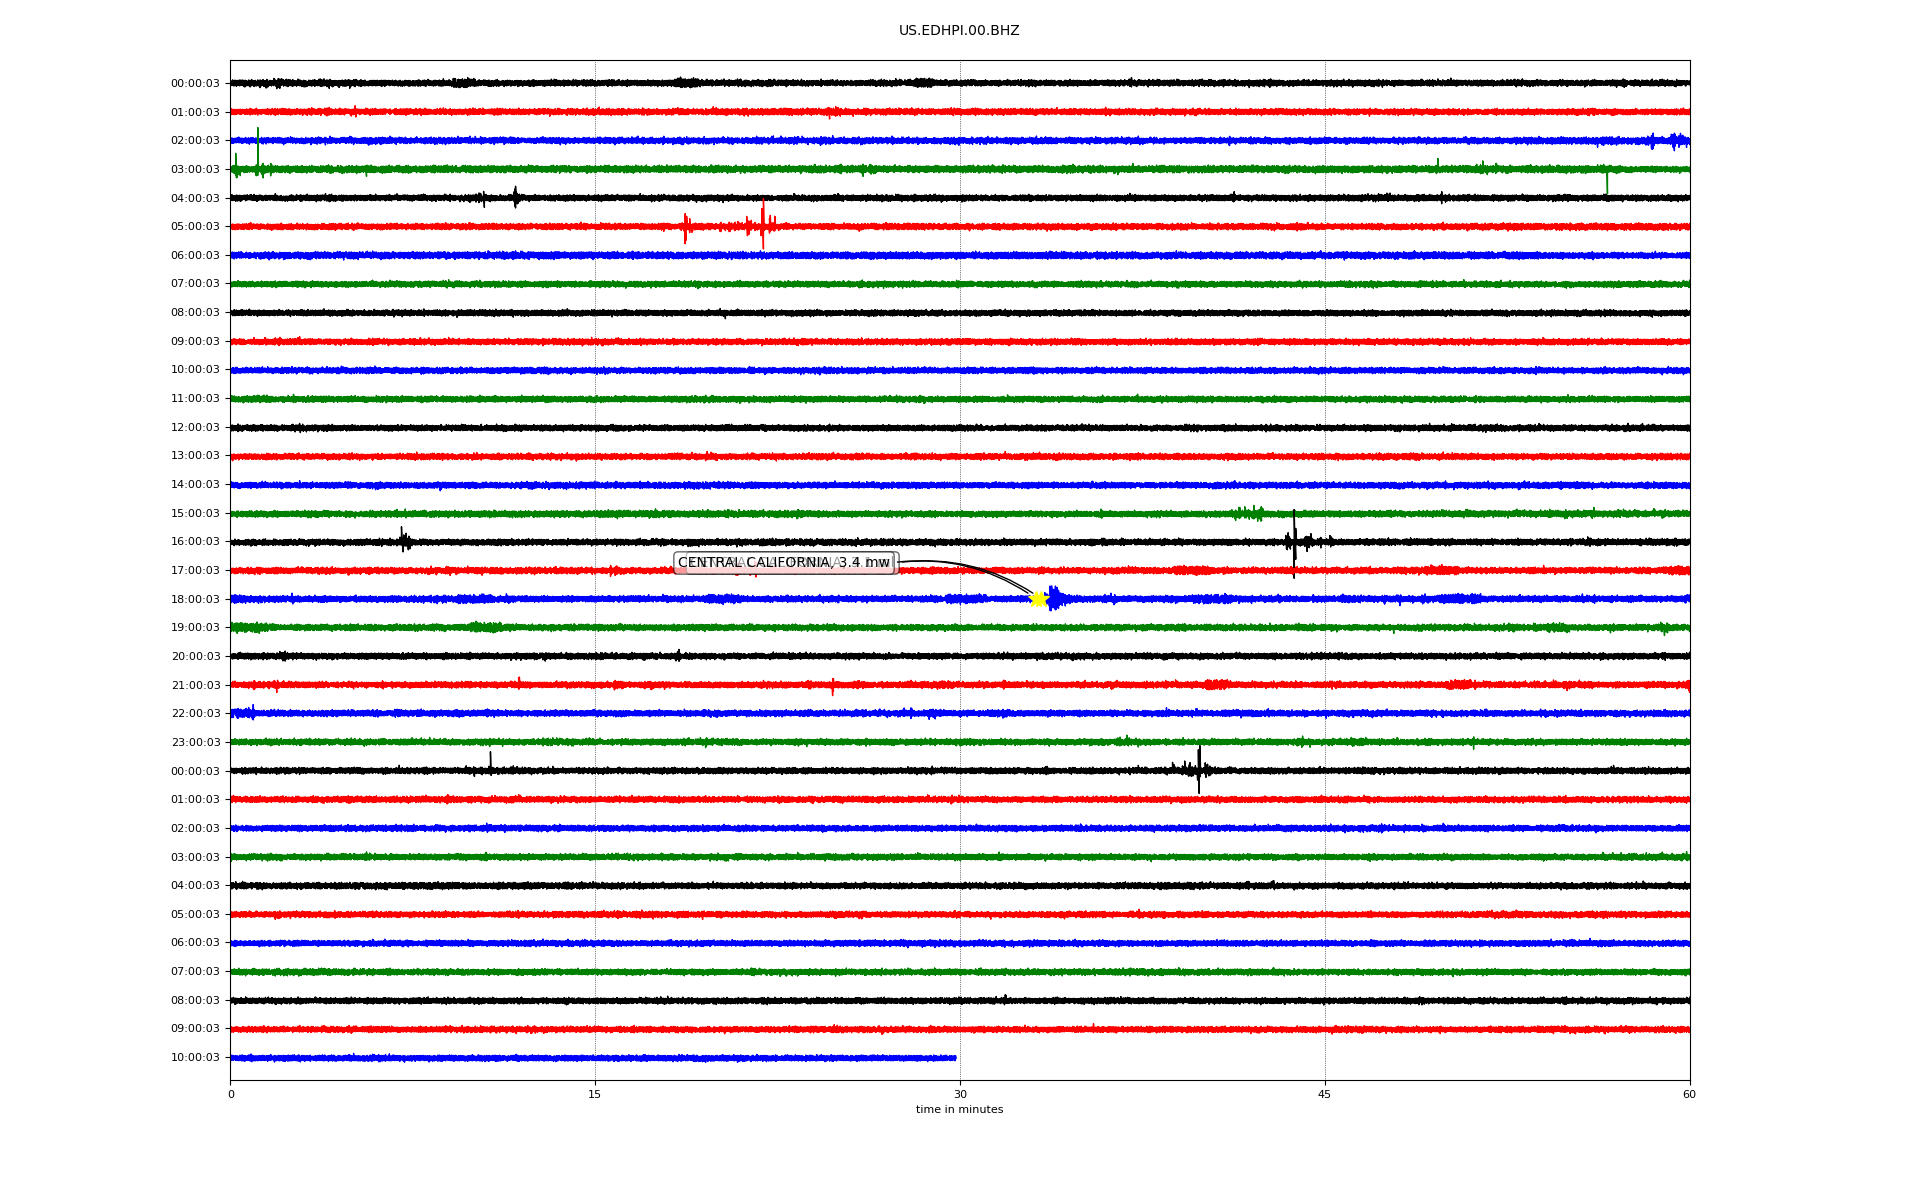
Task: Click the CENTRAL CALIFORNIA 3.4 mw label
Action: pos(784,563)
